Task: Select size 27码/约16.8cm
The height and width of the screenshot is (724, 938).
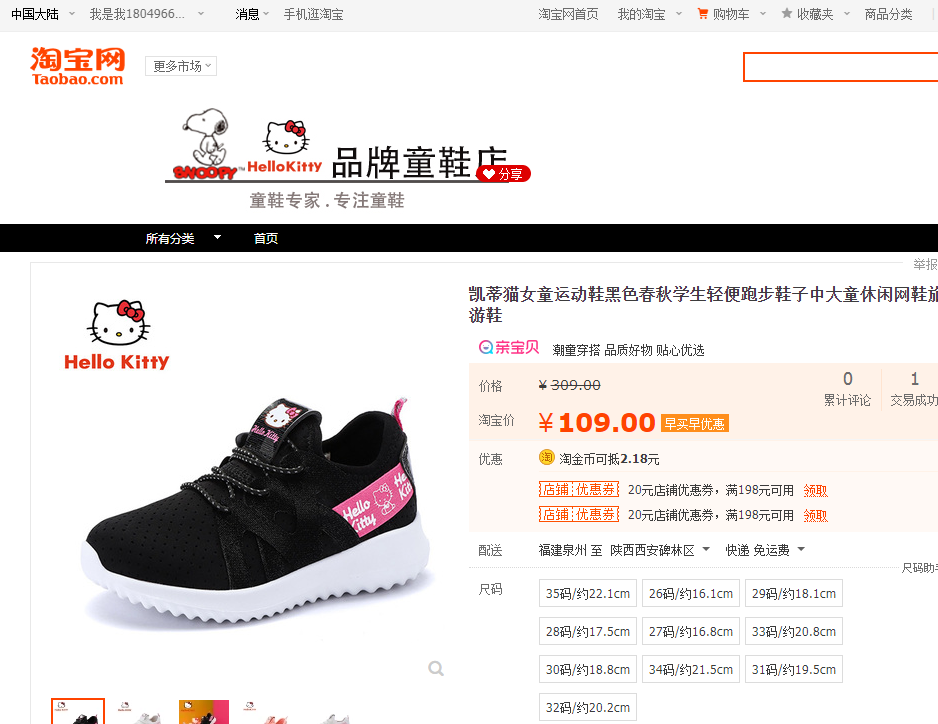Action: (x=691, y=631)
